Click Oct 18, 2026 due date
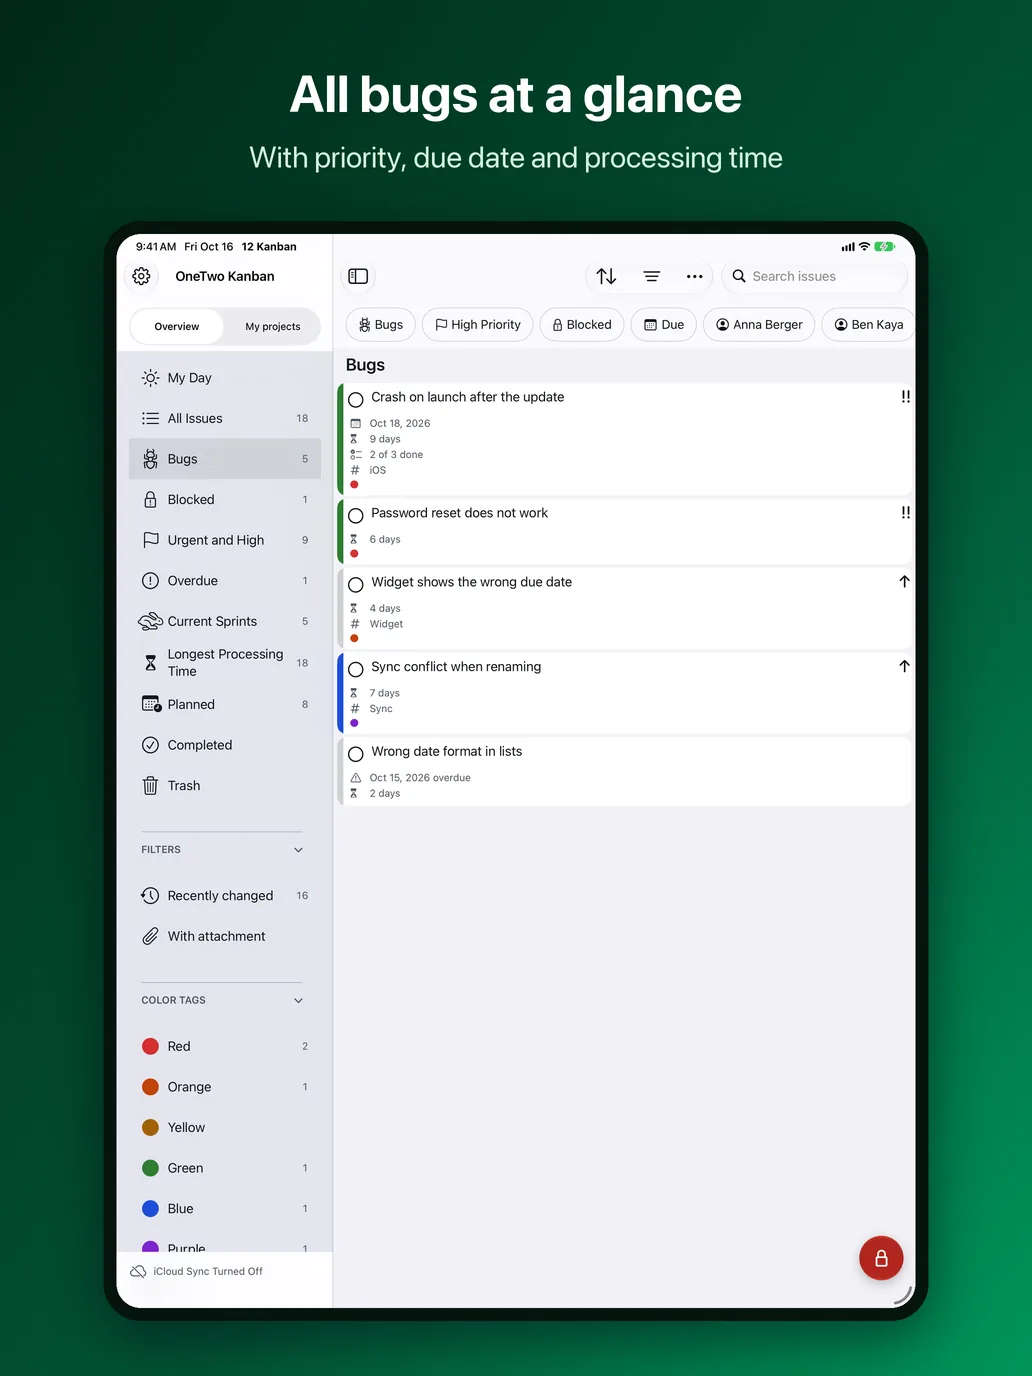Viewport: 1032px width, 1376px height. [400, 423]
